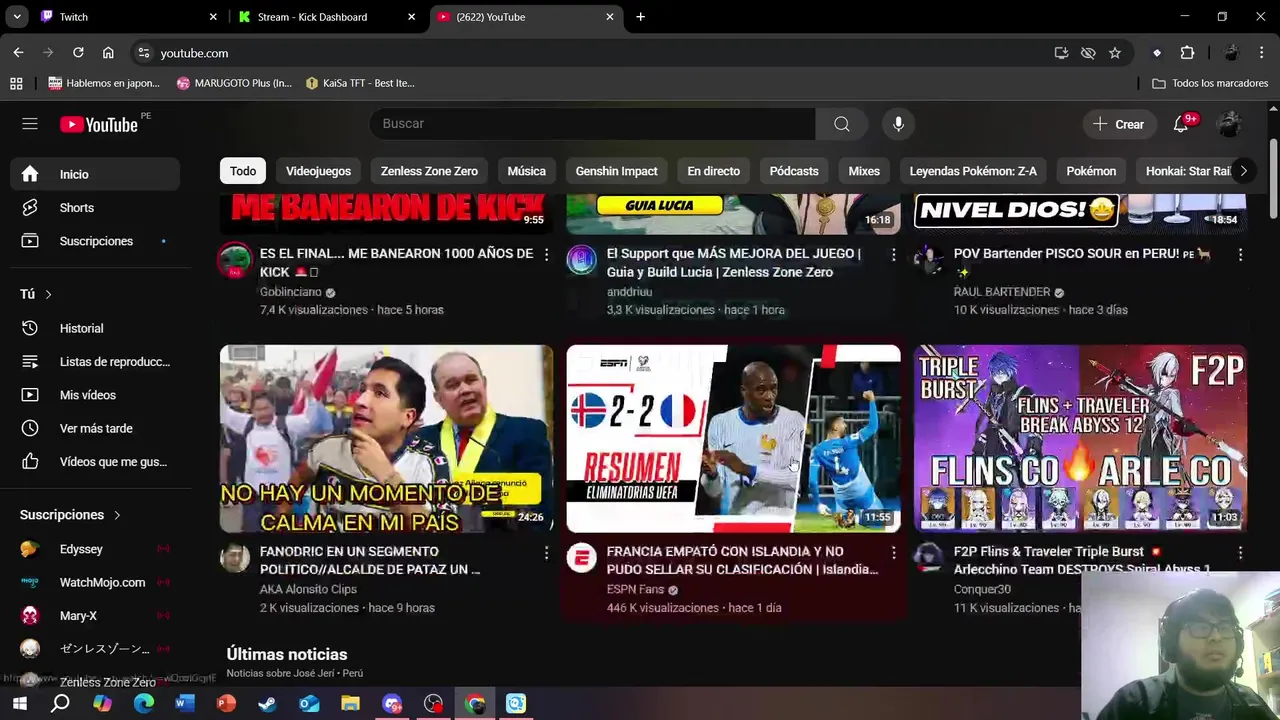Open the FANODRIC video thumbnail
Image resolution: width=1280 pixels, height=720 pixels.
click(x=386, y=438)
